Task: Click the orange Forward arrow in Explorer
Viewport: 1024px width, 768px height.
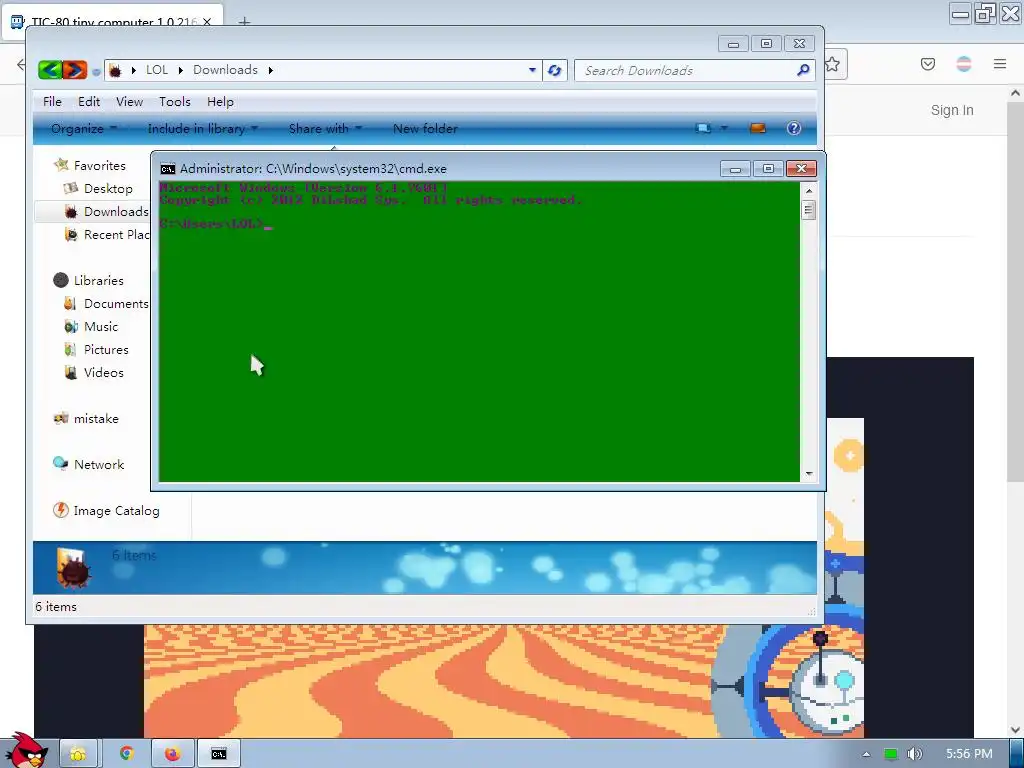Action: tap(74, 70)
